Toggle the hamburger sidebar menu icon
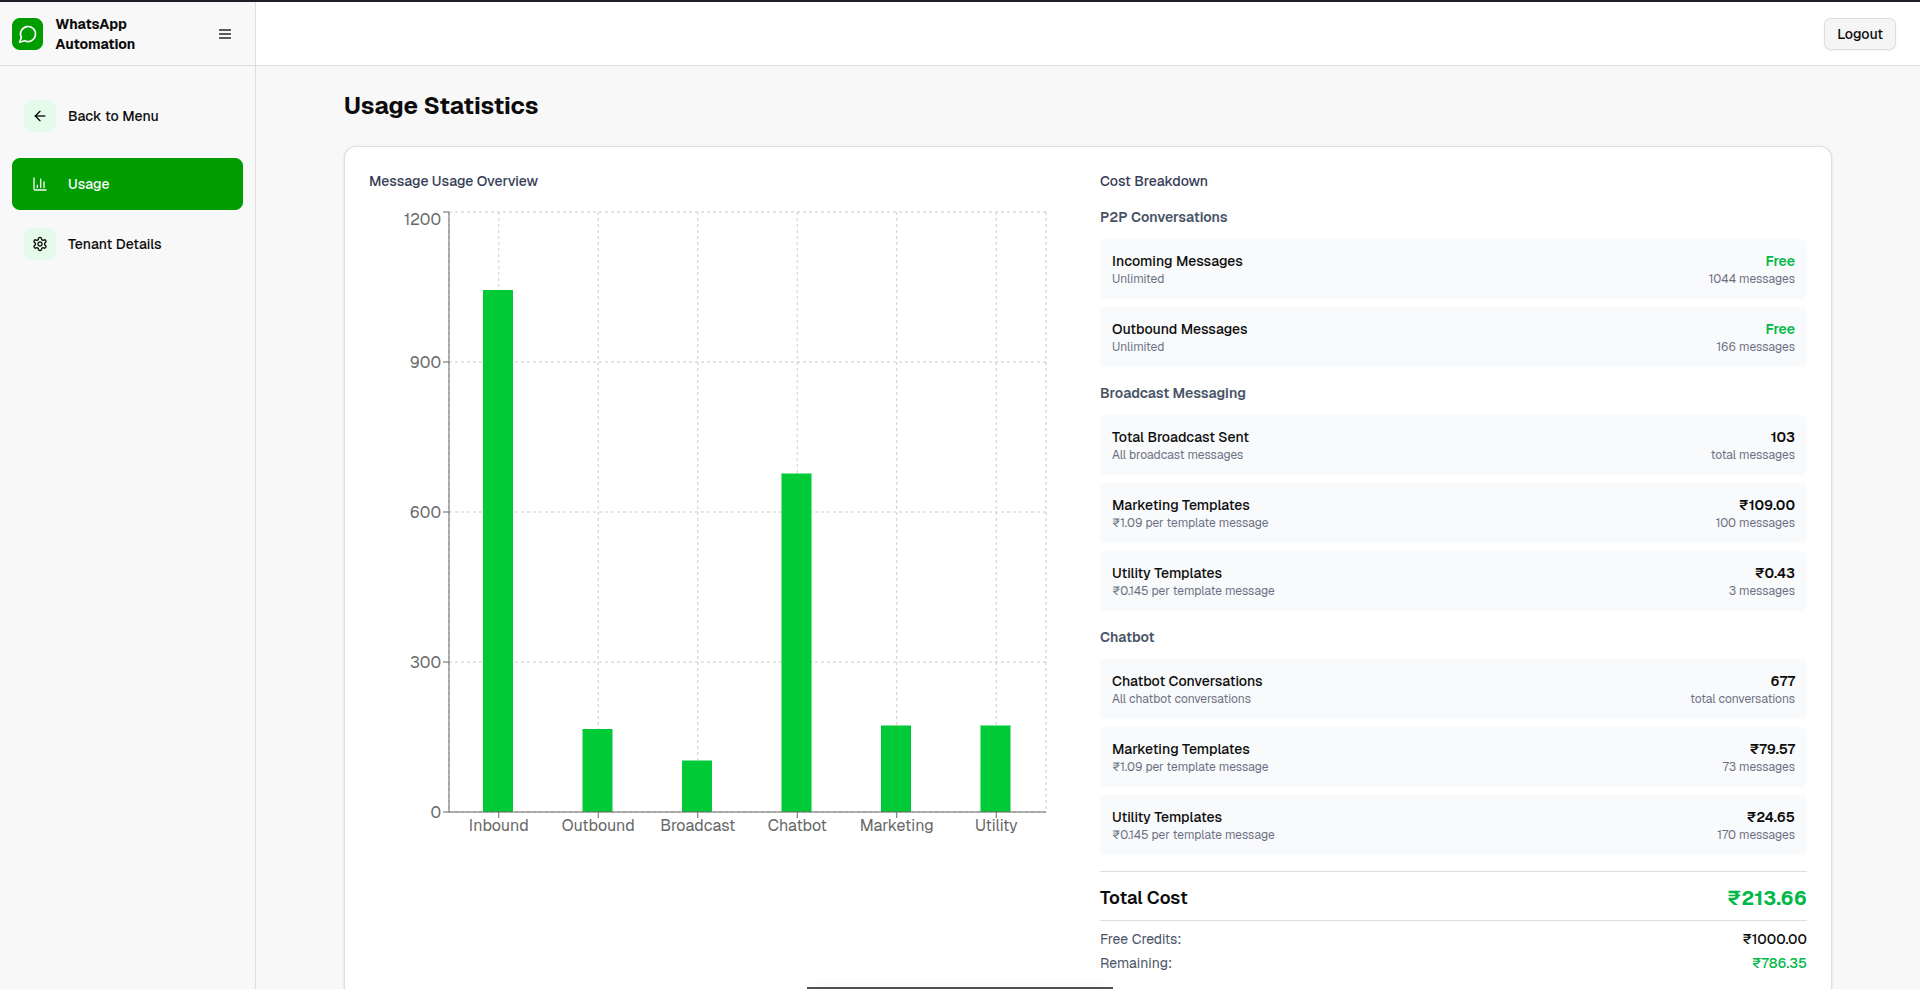This screenshot has width=1920, height=989. coord(225,34)
